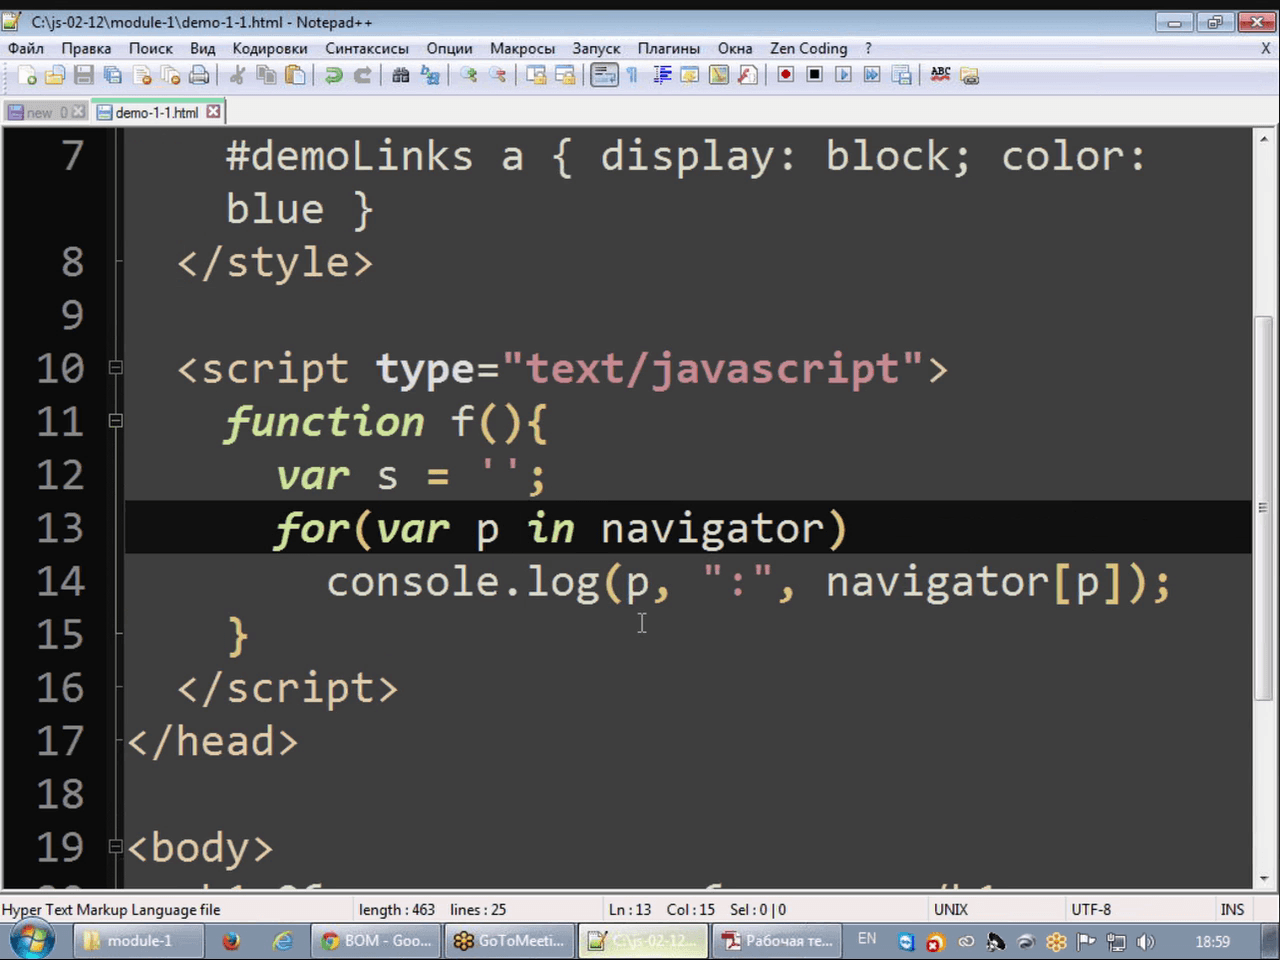The width and height of the screenshot is (1280, 960).
Task: Paste from clipboard icon
Action: pyautogui.click(x=295, y=75)
